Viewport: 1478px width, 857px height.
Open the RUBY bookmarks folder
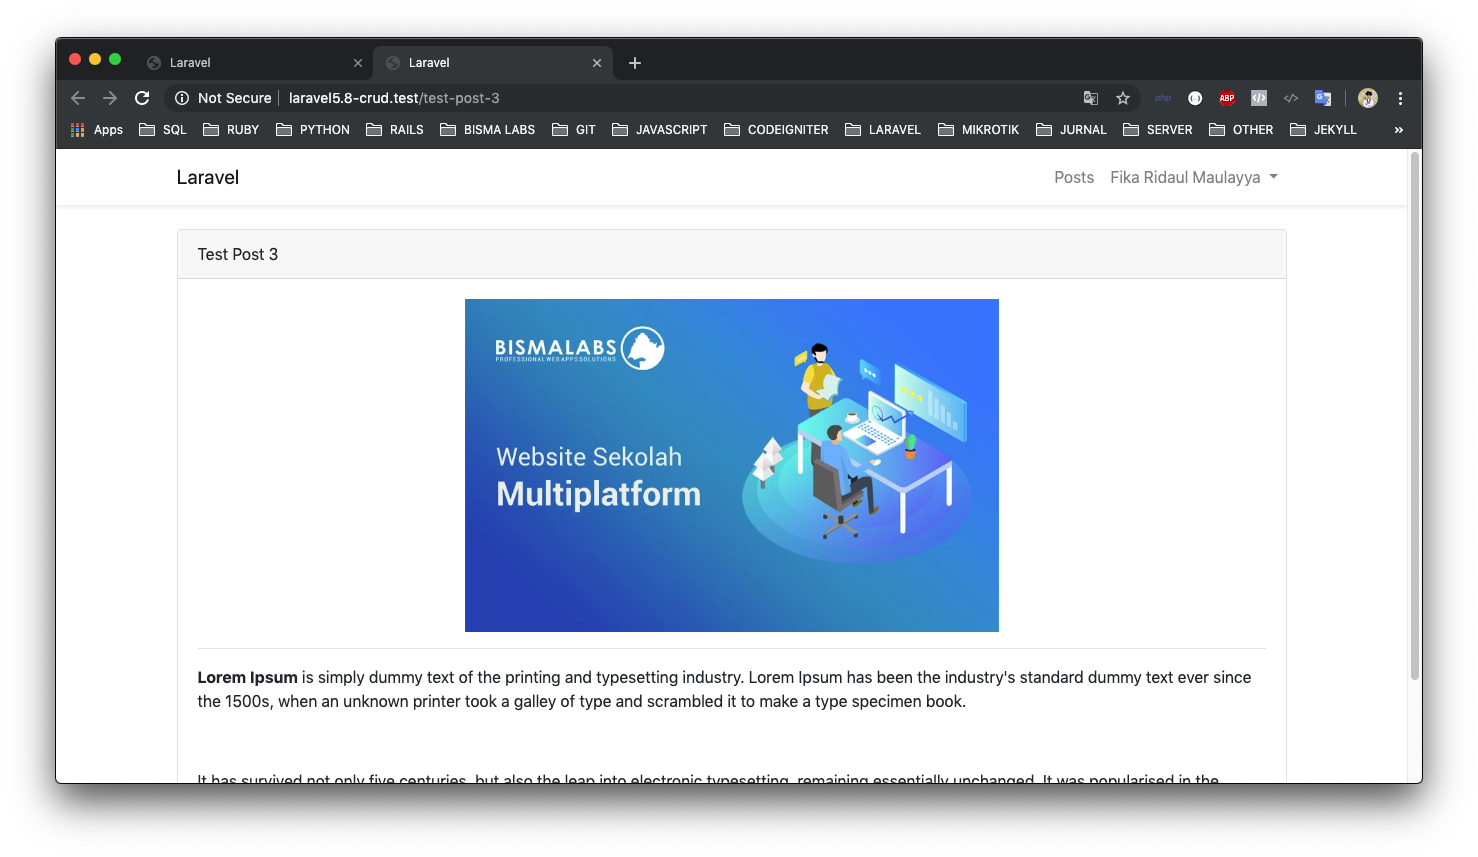point(231,130)
